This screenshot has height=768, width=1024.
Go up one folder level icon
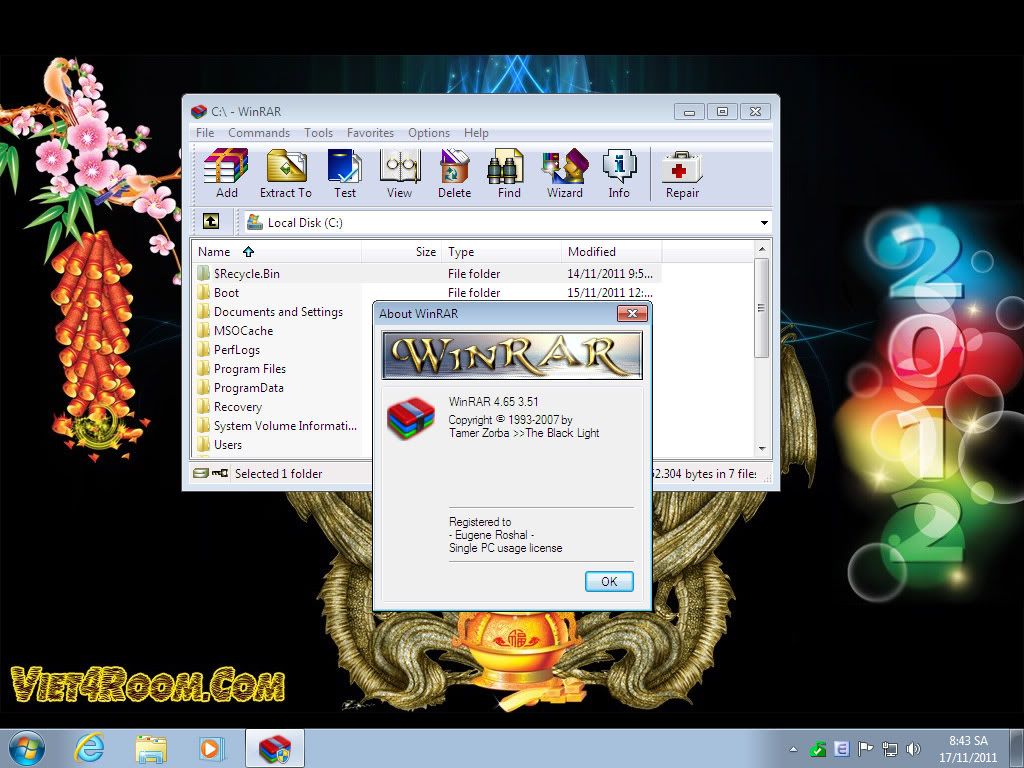click(x=211, y=221)
